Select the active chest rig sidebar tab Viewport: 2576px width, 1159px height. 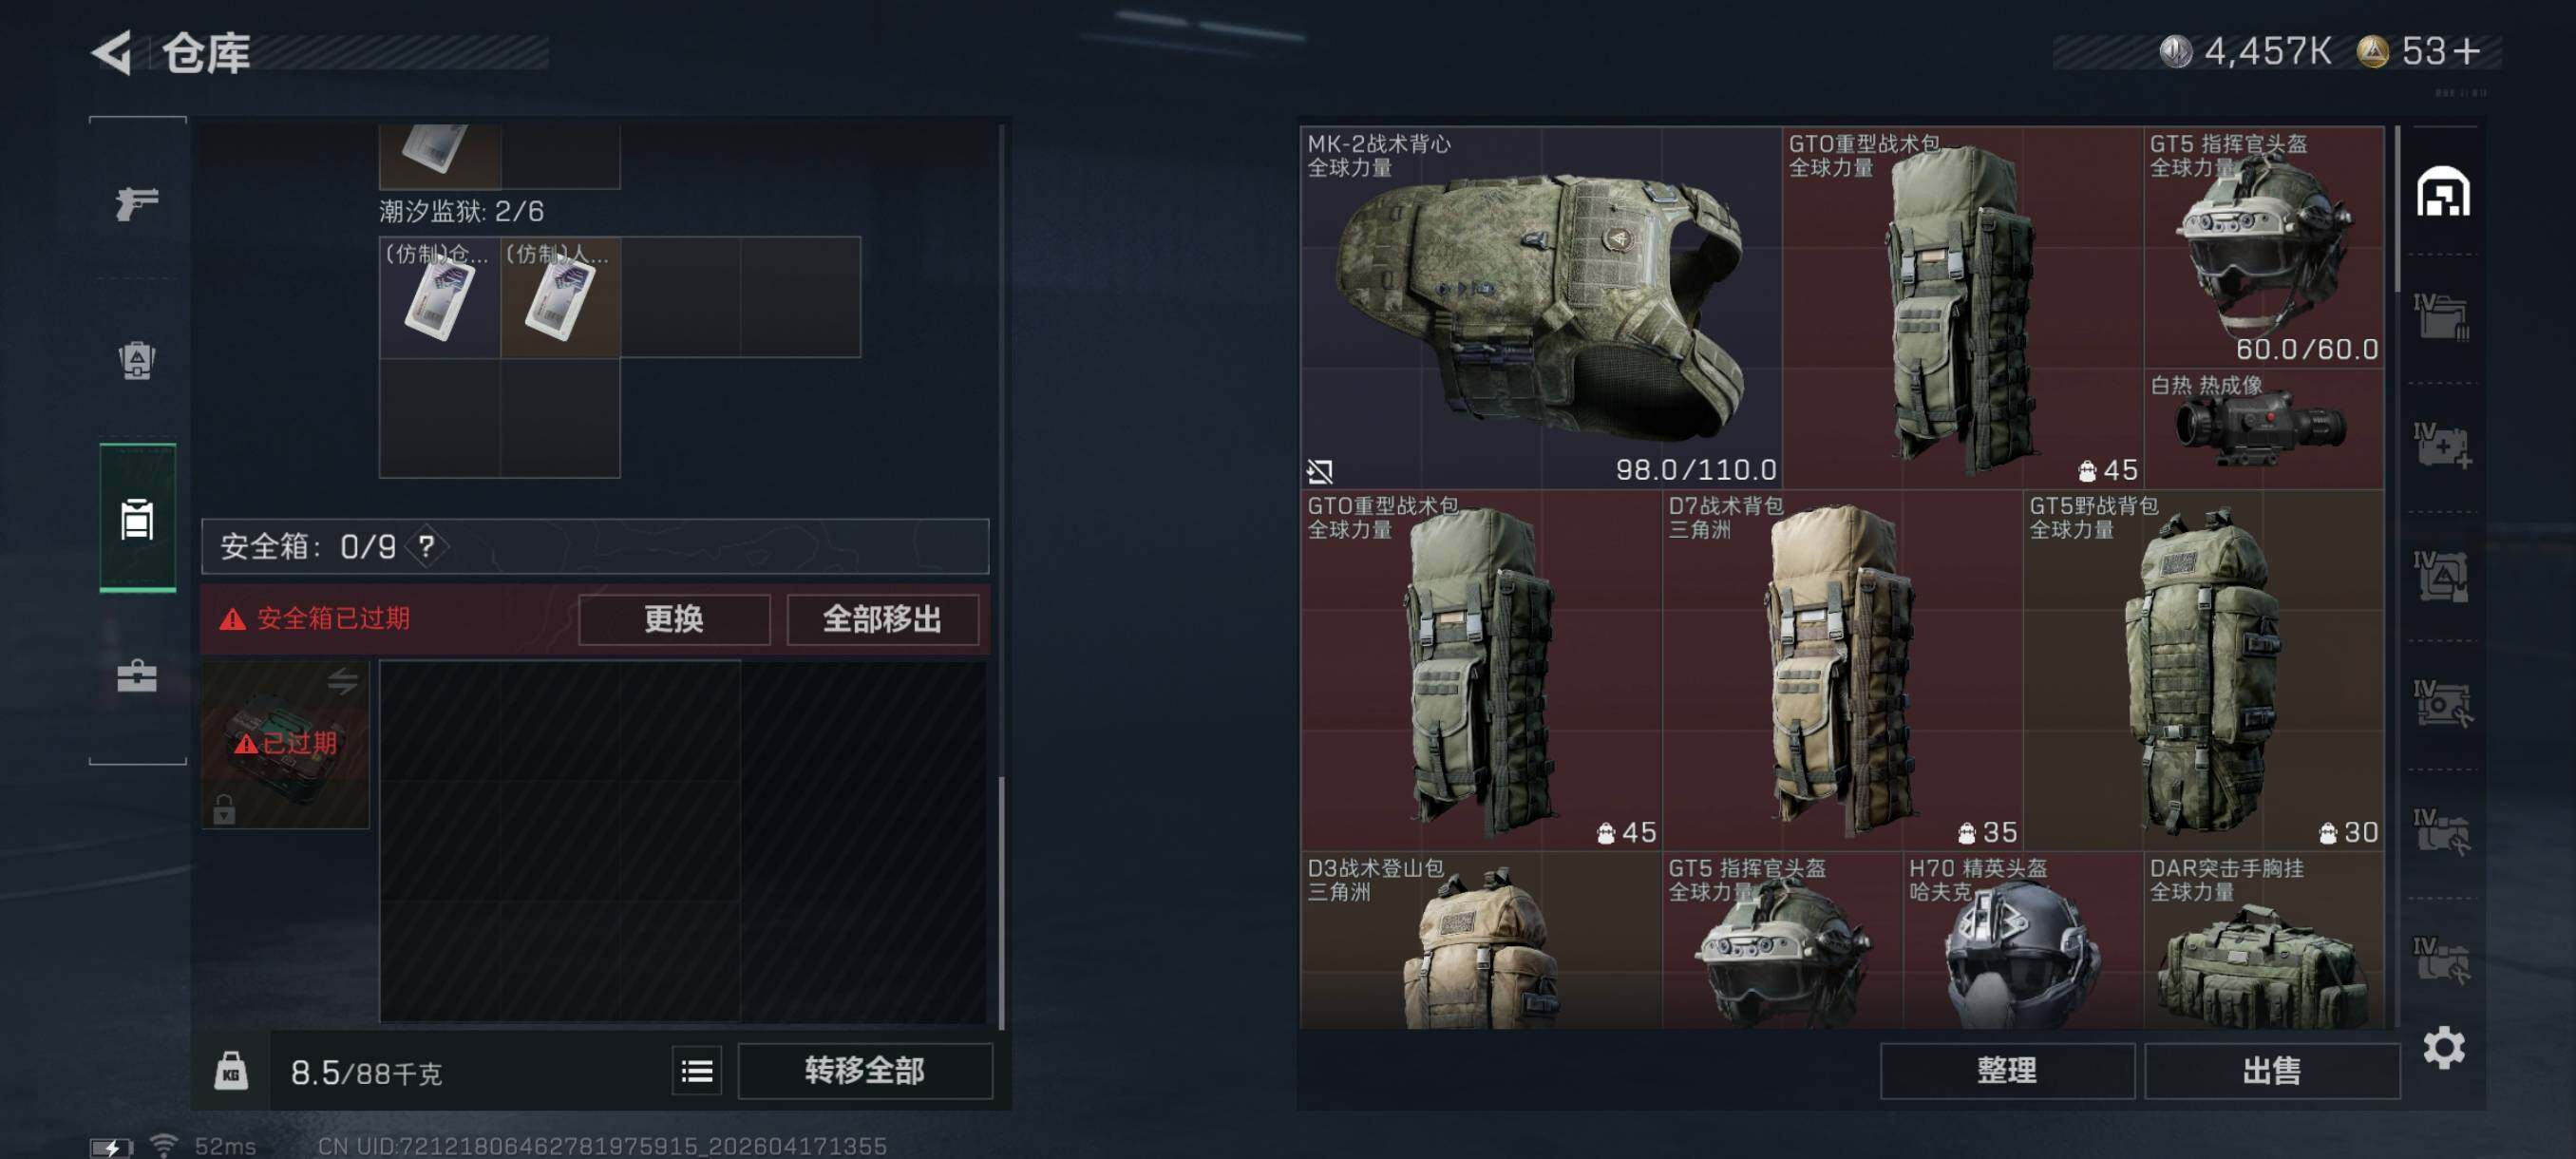[x=137, y=518]
